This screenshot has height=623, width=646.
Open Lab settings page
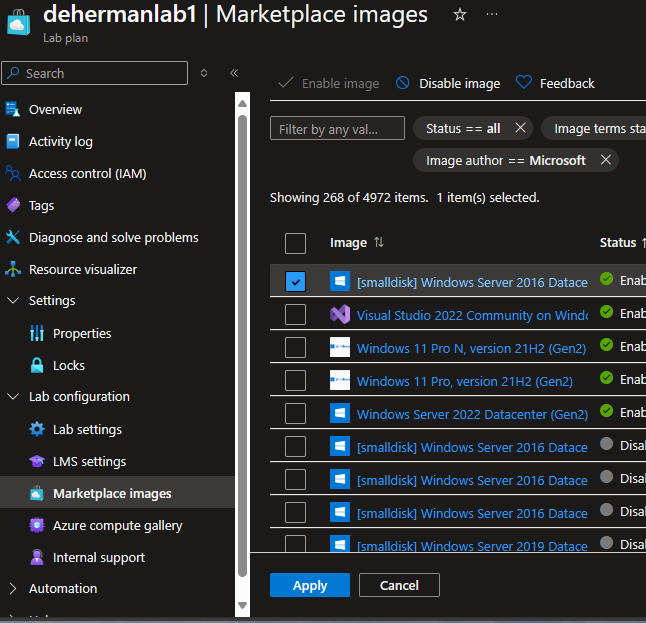87,429
